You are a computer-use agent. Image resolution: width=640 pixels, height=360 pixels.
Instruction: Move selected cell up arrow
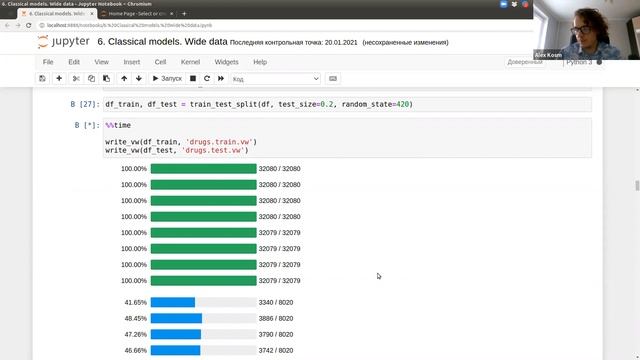click(124, 78)
